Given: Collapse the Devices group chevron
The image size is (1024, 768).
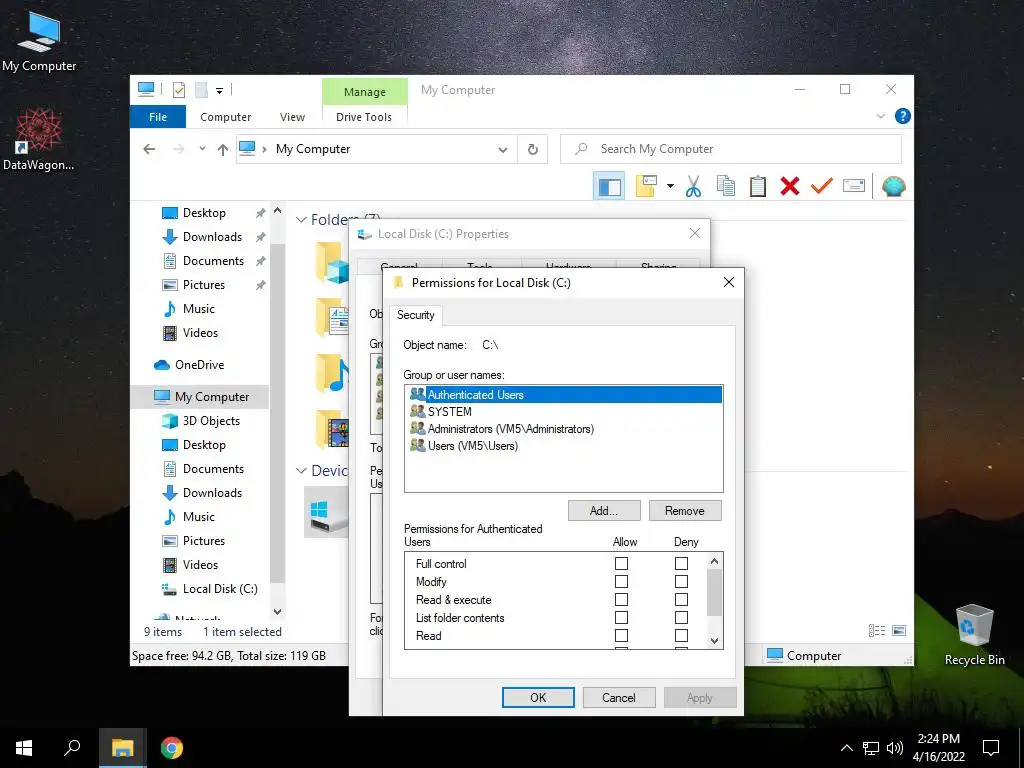Looking at the screenshot, I should [x=301, y=471].
